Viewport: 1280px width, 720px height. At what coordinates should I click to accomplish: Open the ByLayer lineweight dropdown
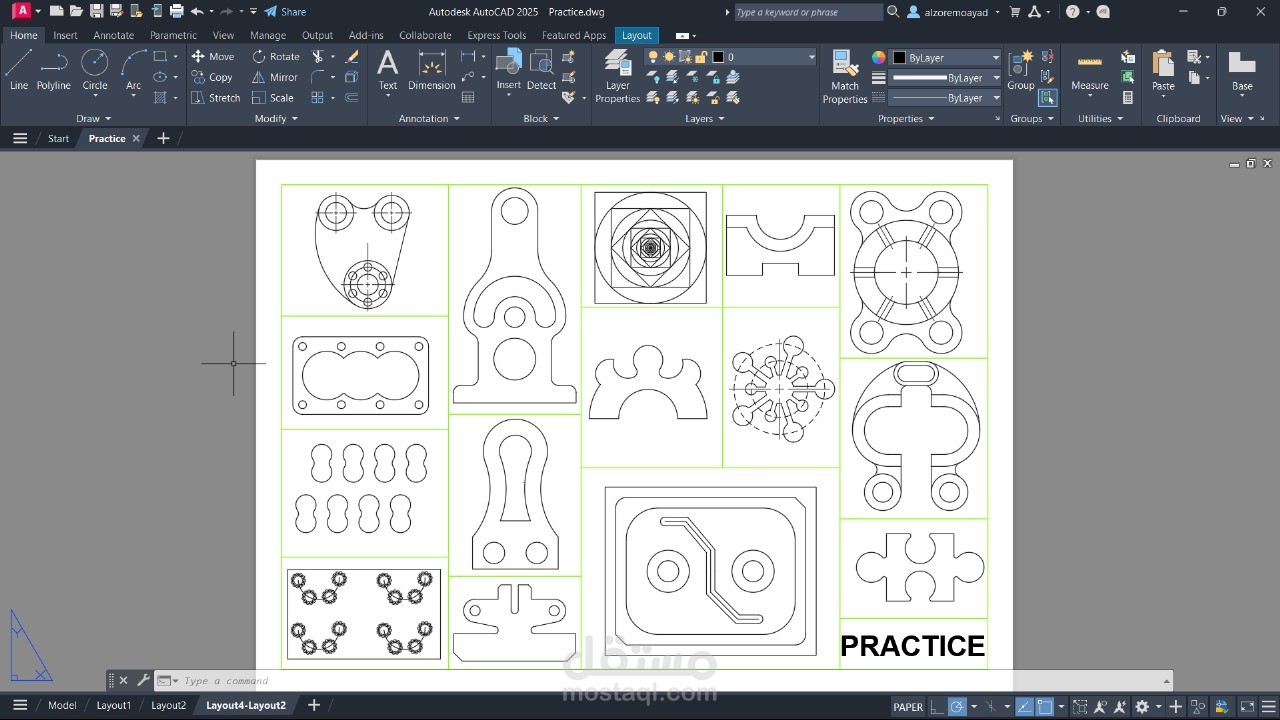pos(995,77)
